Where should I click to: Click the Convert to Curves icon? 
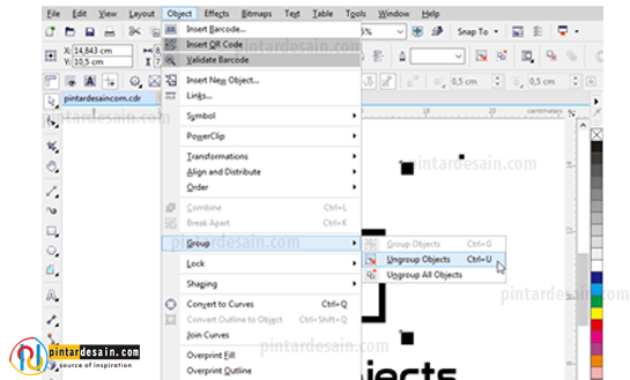171,304
